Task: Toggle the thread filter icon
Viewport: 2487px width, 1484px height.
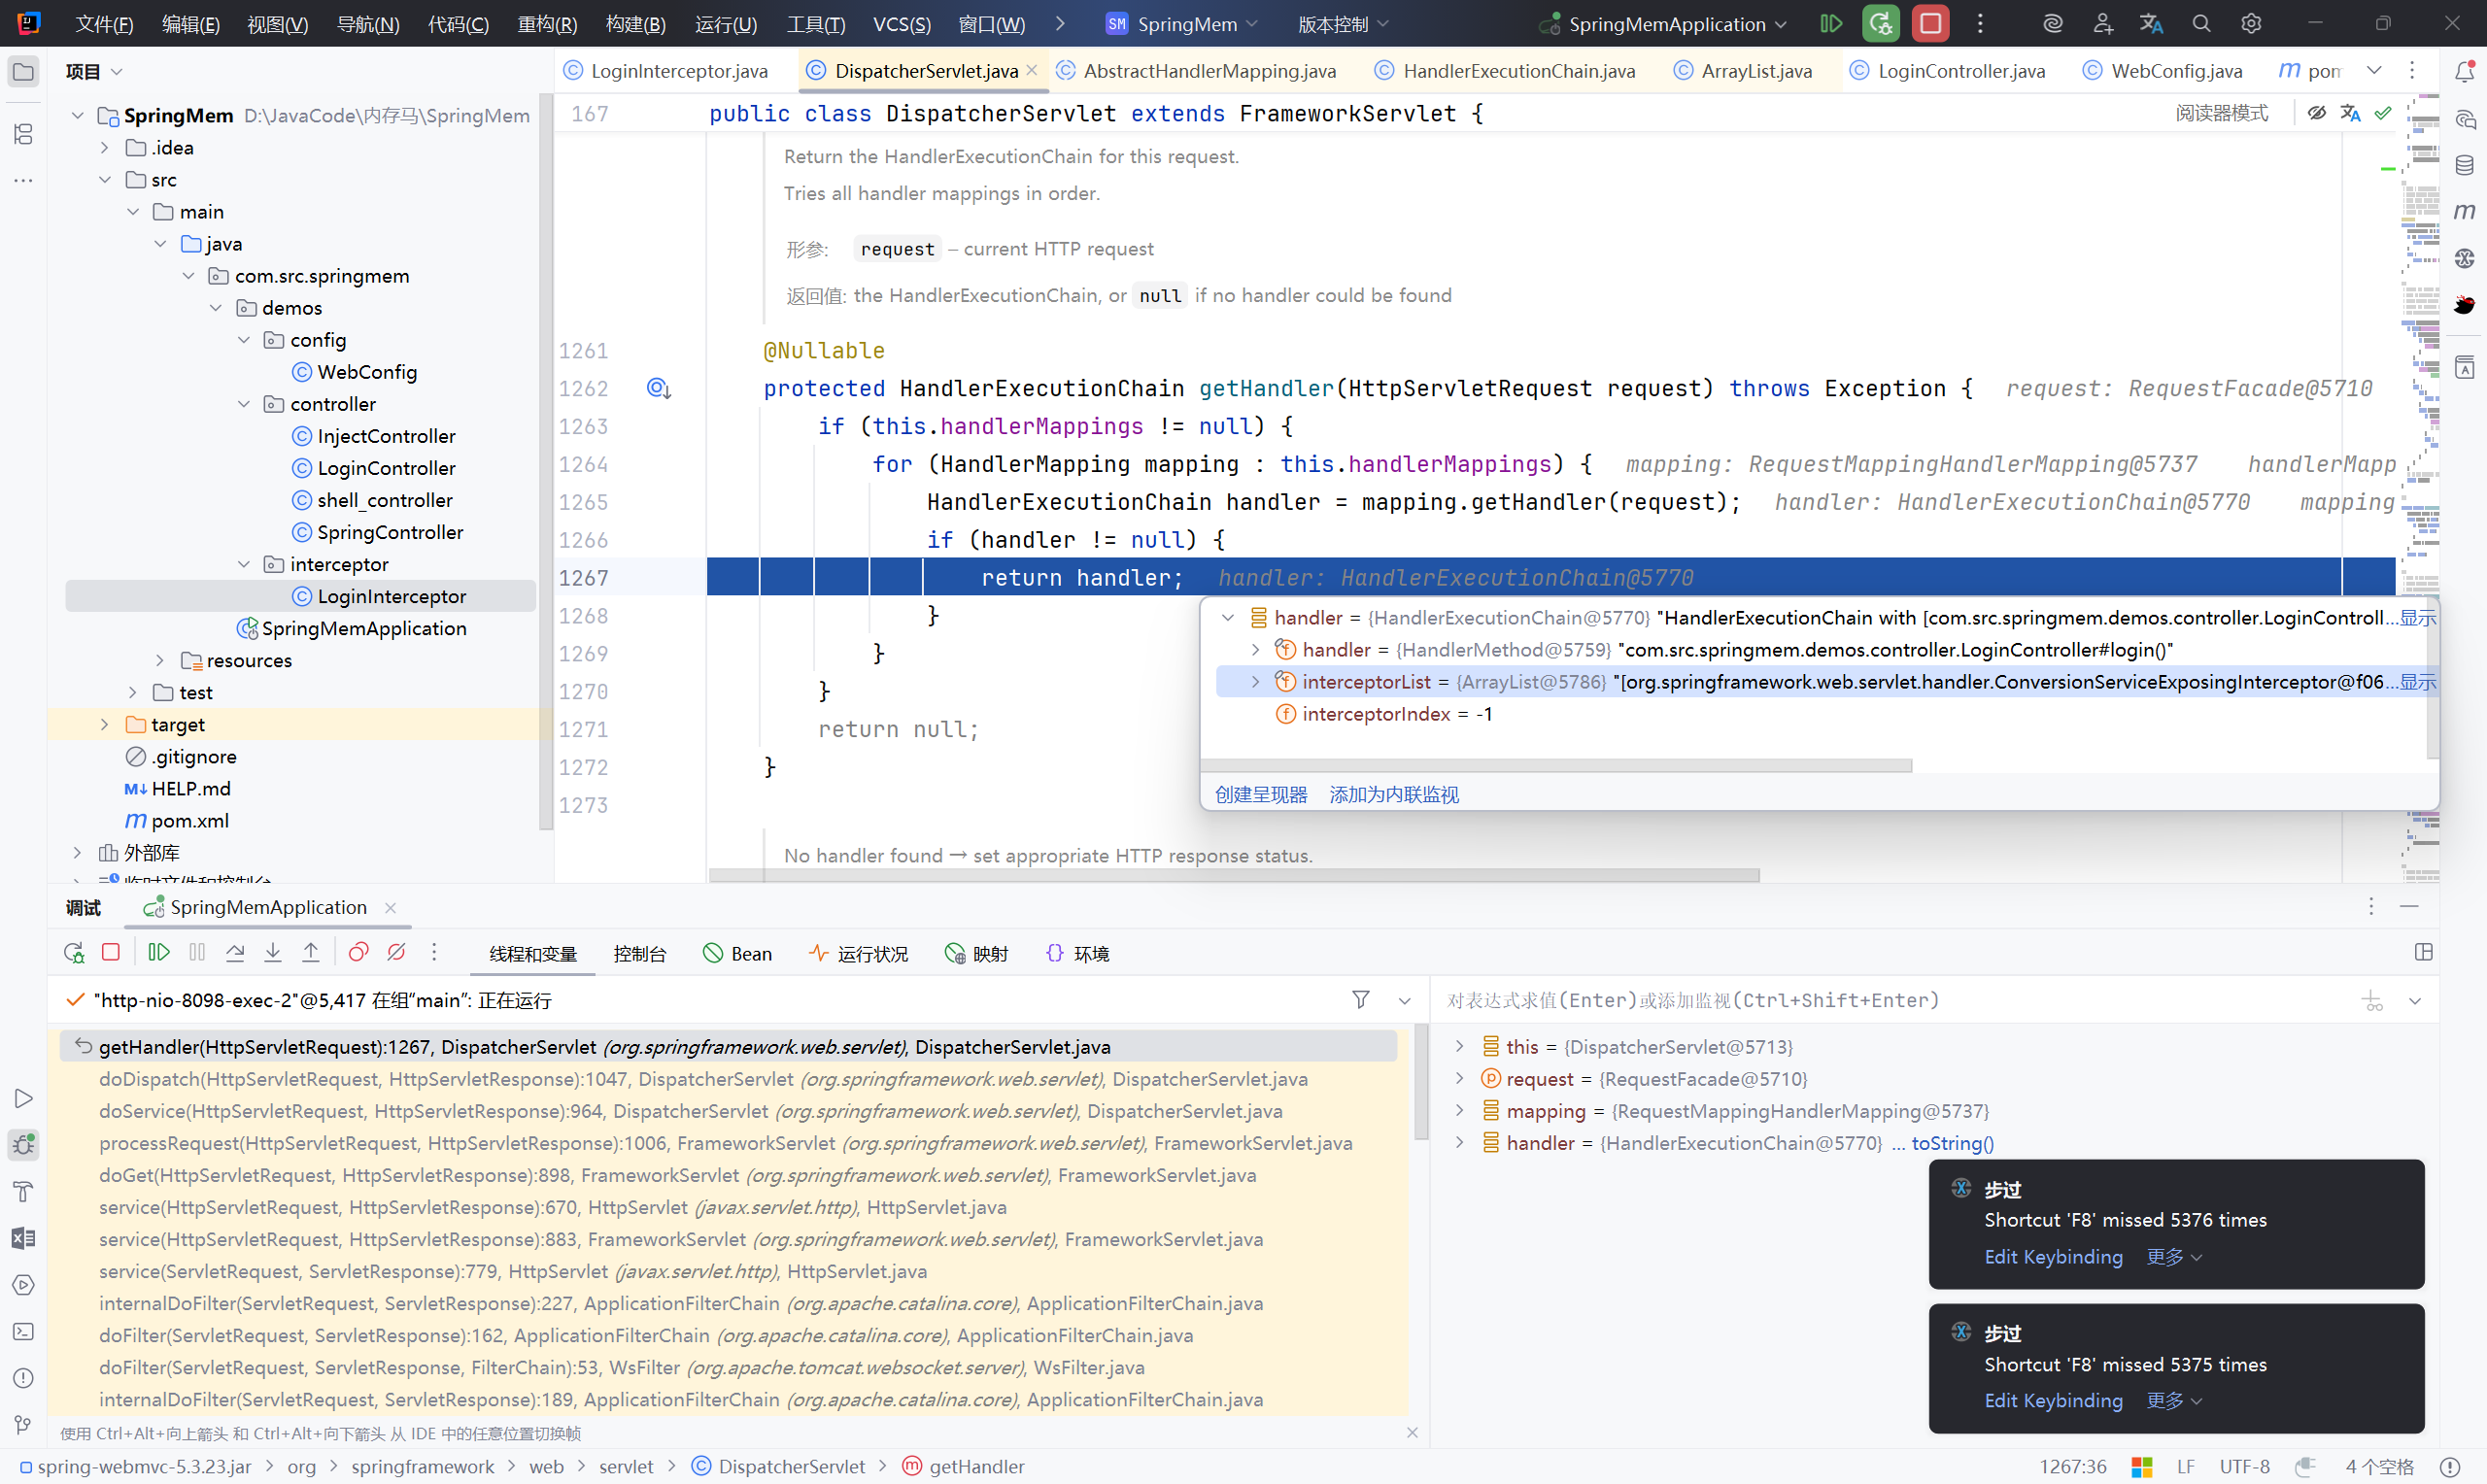Action: click(x=1360, y=1000)
